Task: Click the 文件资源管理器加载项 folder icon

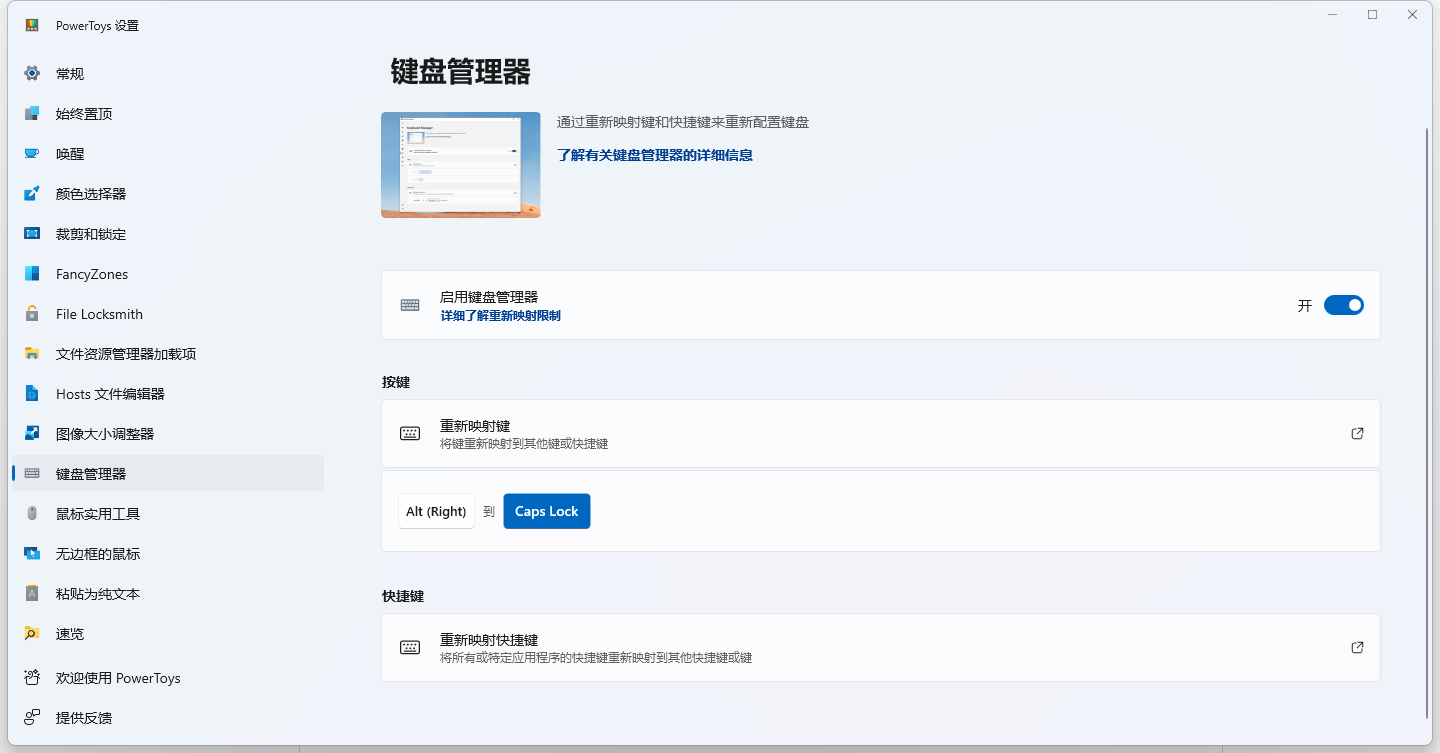Action: 32,353
